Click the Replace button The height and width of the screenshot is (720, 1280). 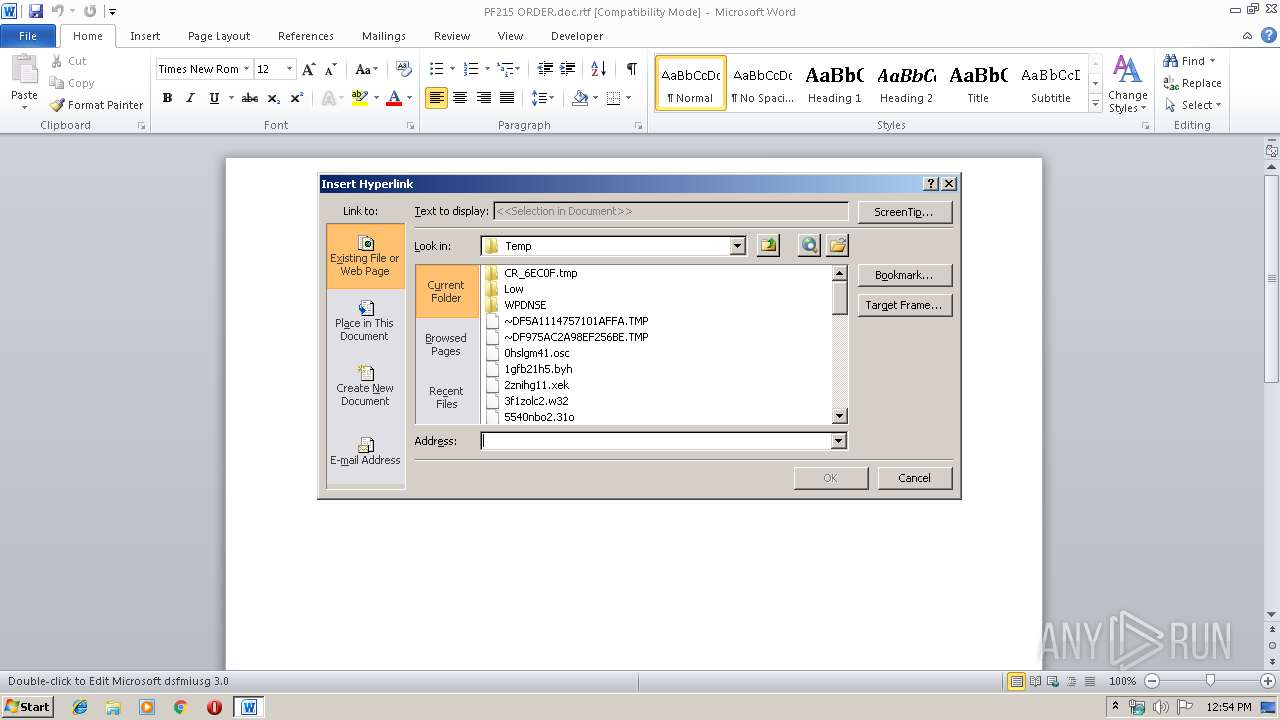pos(1192,83)
